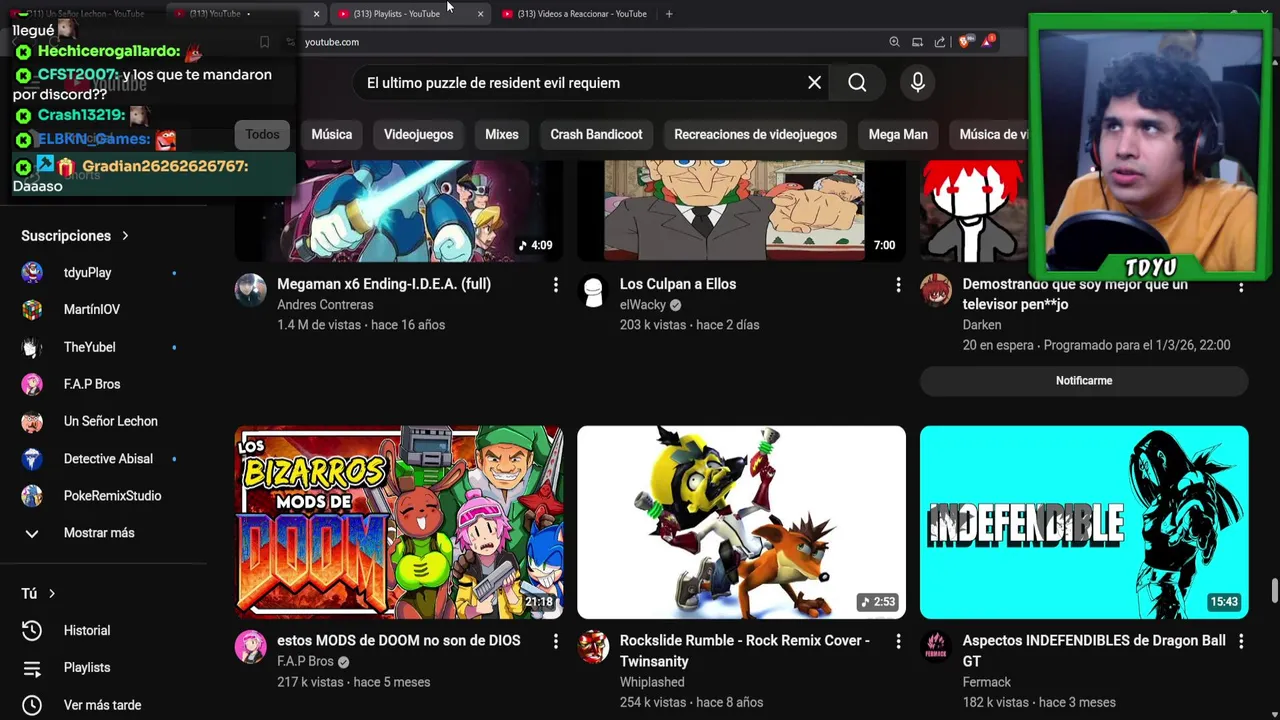
Task: Click Fermack channel name
Action: pyautogui.click(x=986, y=682)
